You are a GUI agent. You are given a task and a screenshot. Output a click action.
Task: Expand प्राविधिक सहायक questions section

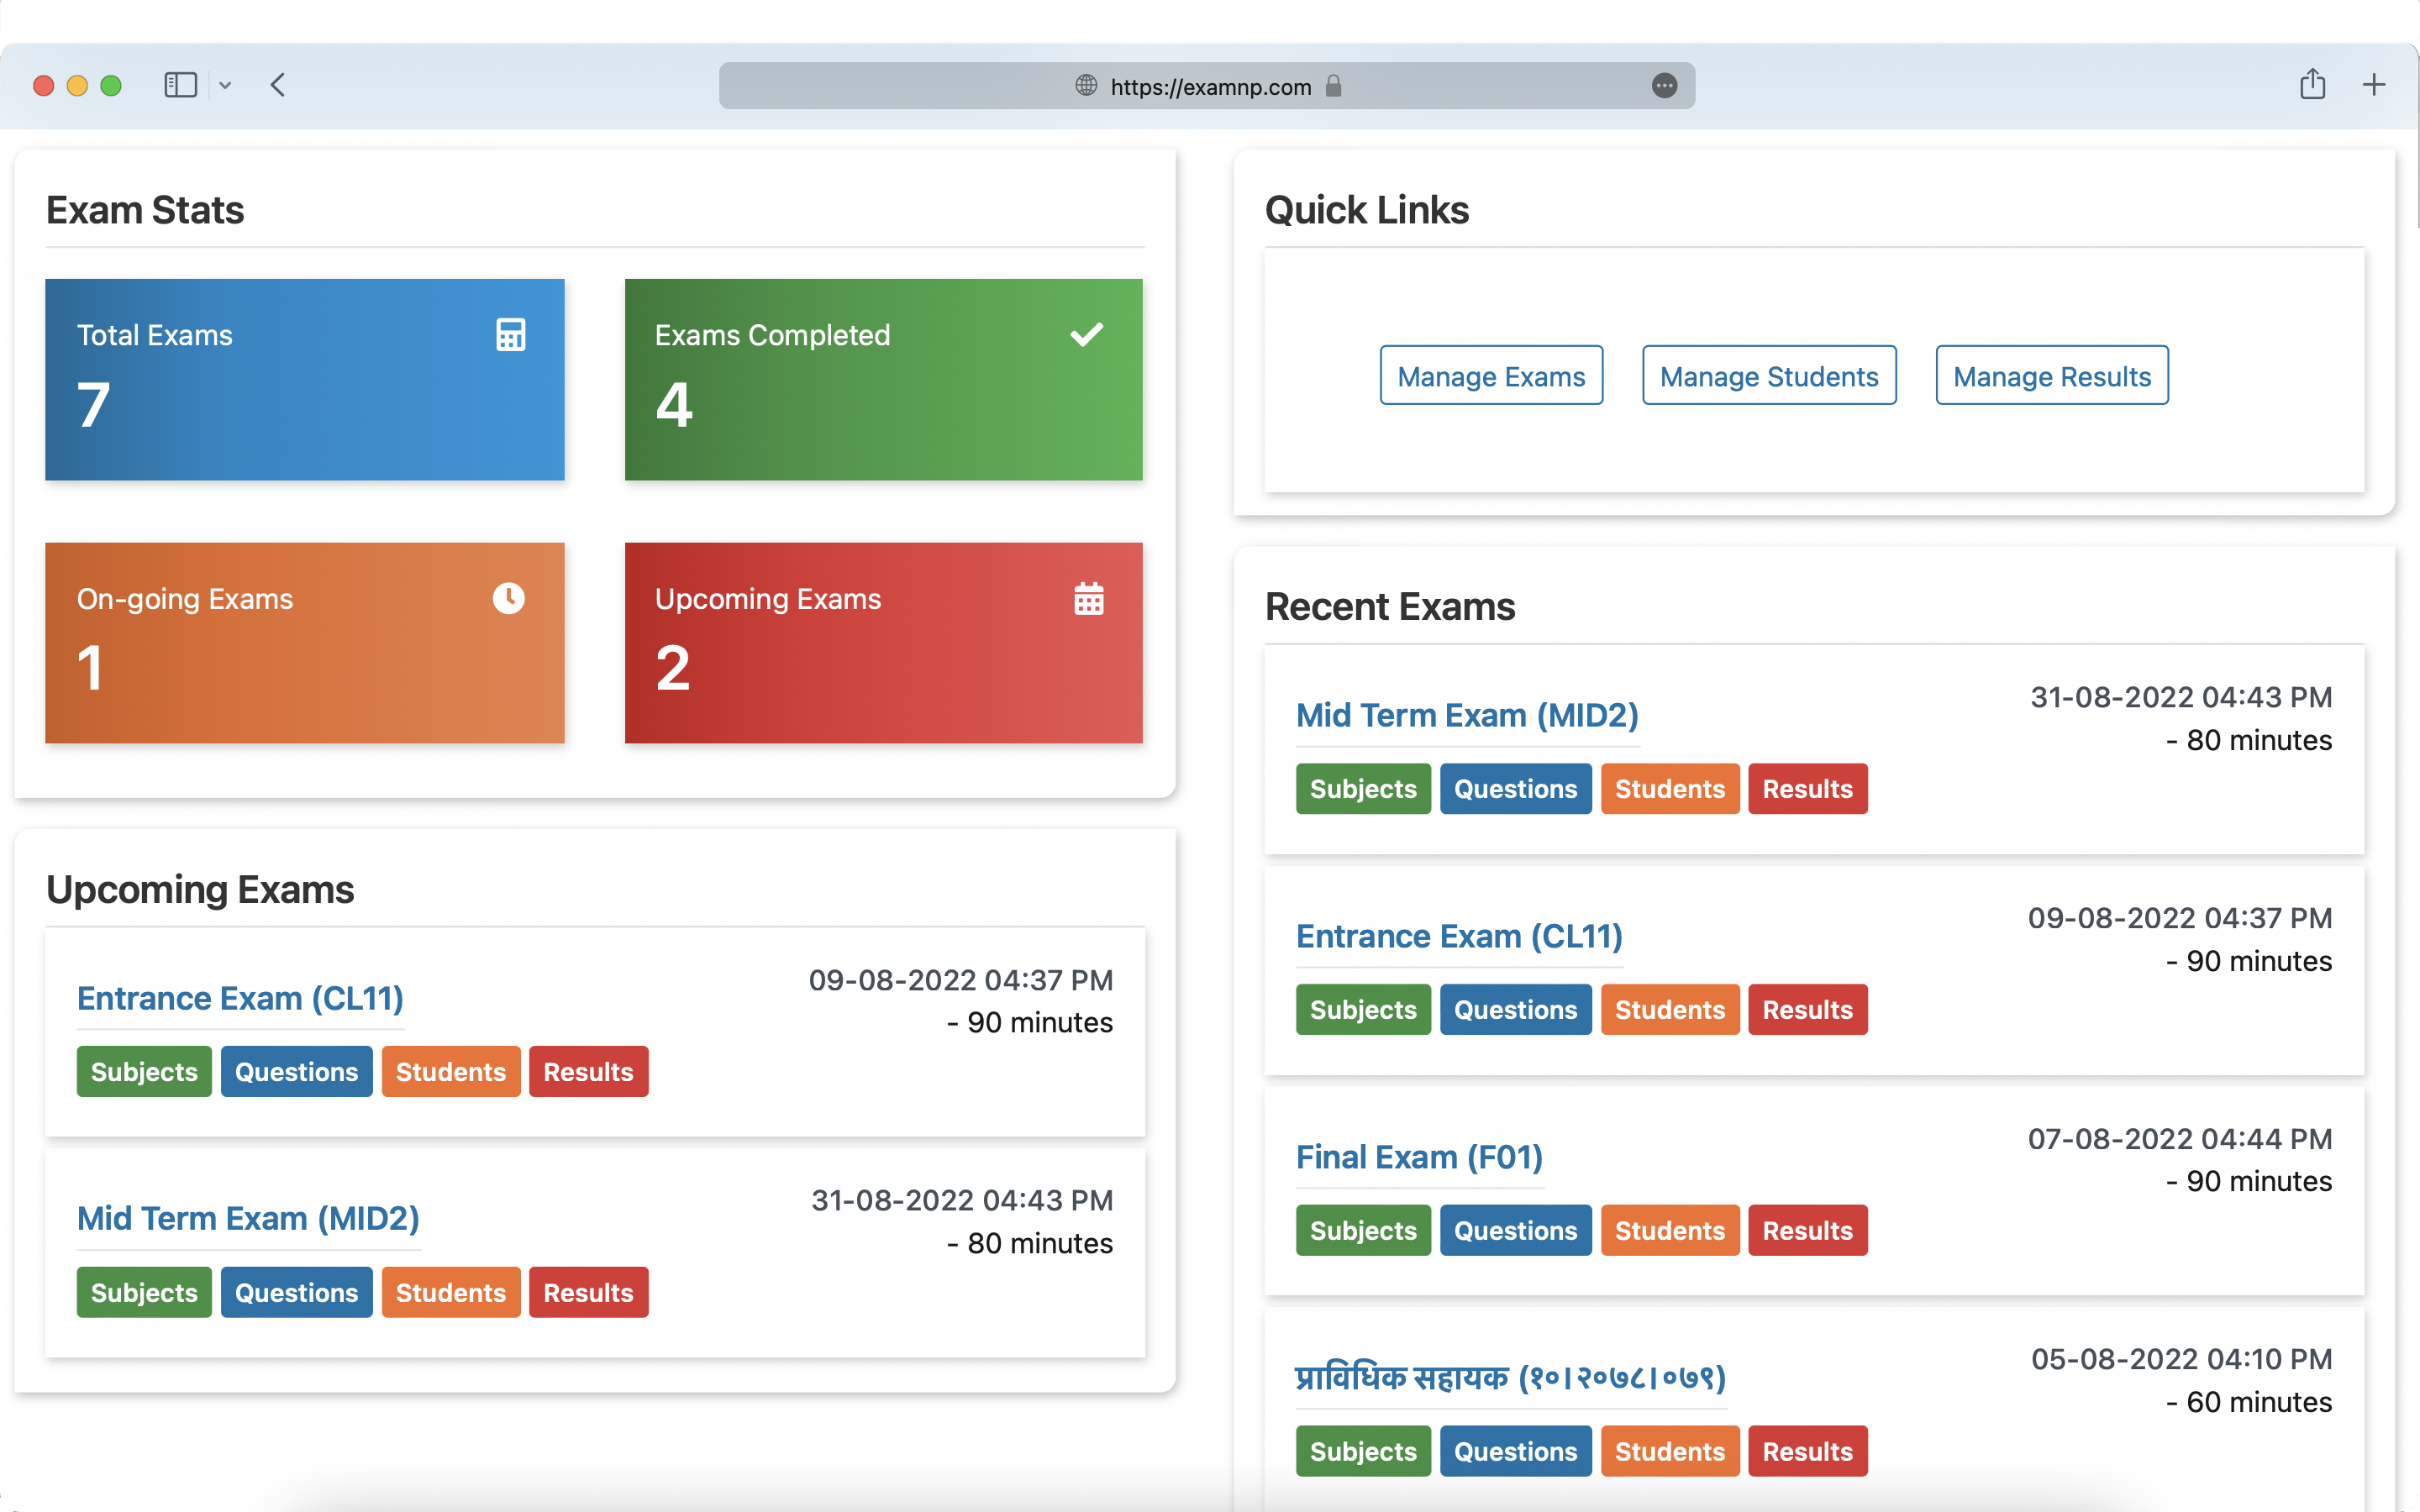[1512, 1449]
